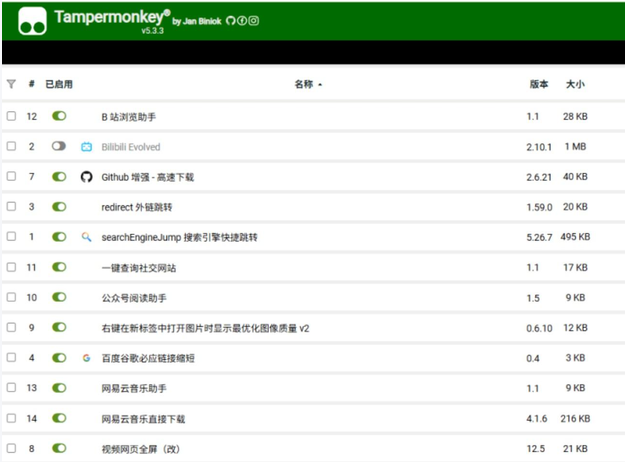Tick checkbox for 公众号阅读助手 row
The height and width of the screenshot is (462, 625).
click(x=12, y=297)
